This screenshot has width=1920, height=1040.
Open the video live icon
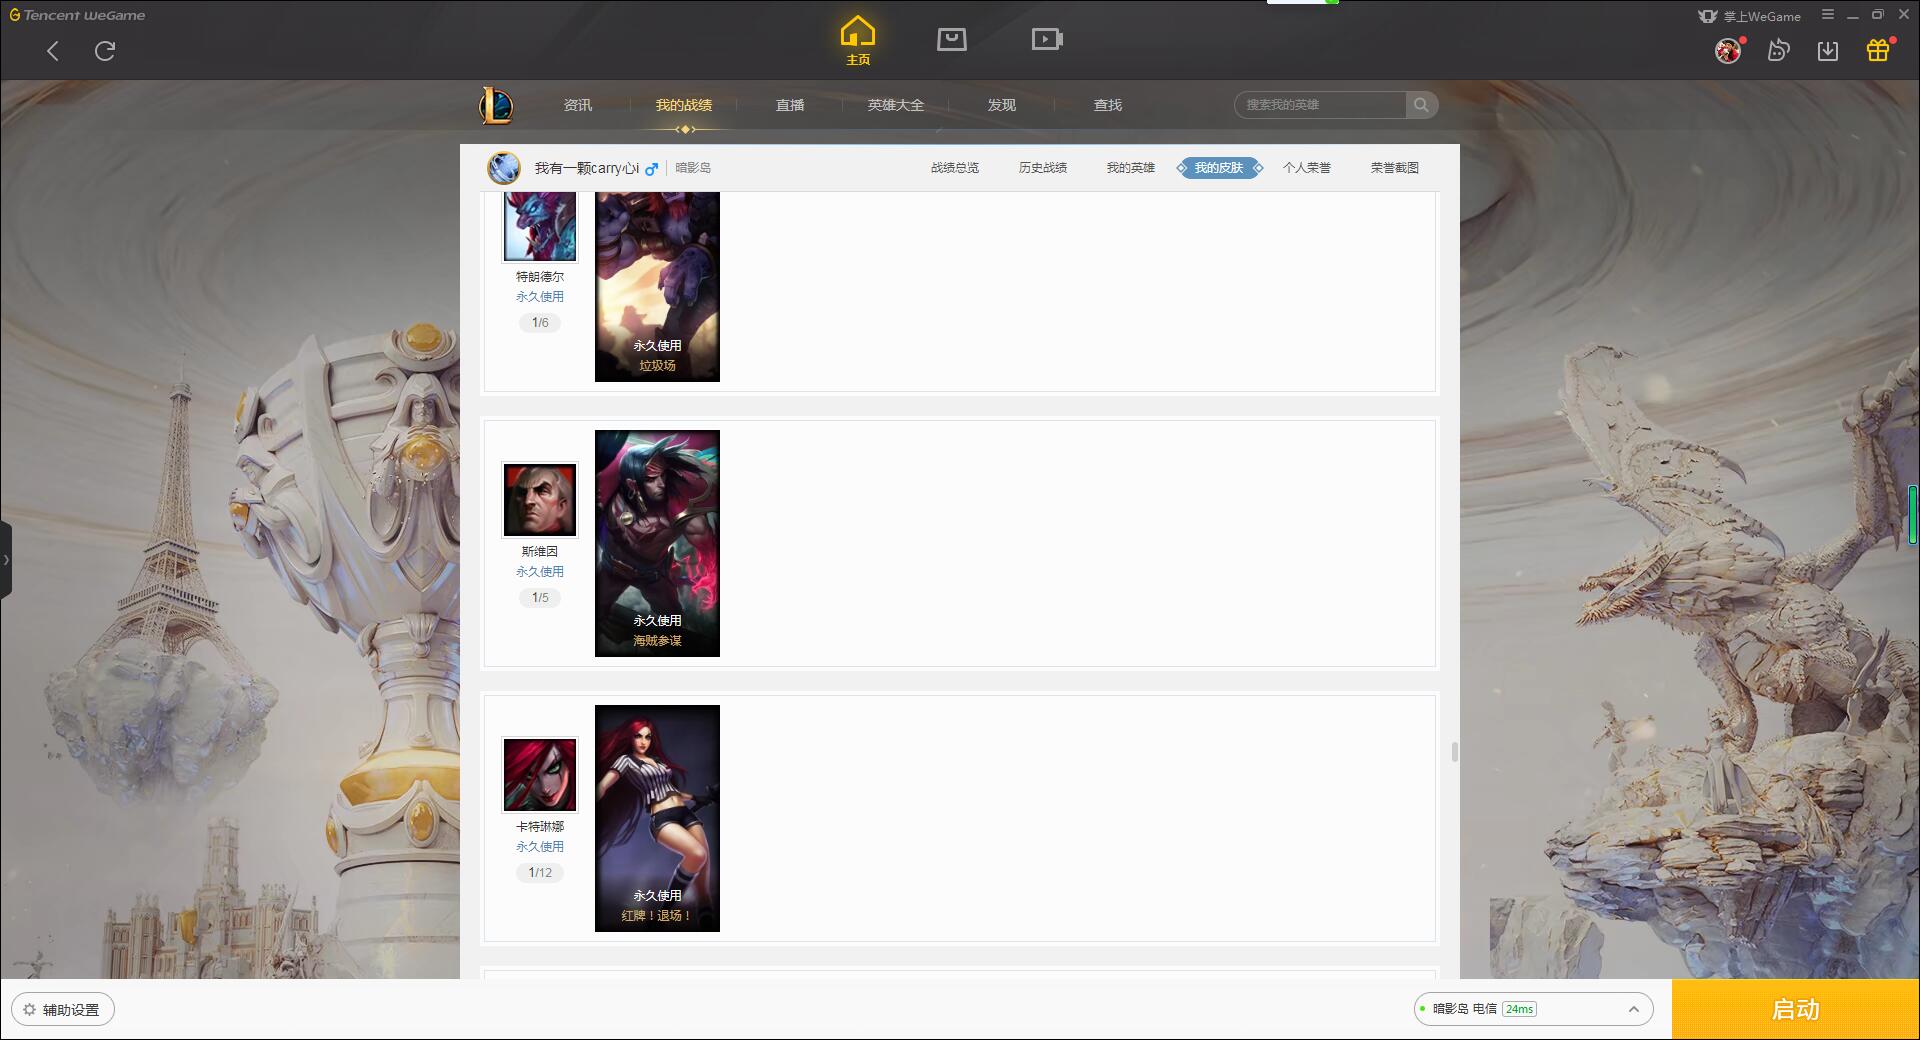[1047, 39]
